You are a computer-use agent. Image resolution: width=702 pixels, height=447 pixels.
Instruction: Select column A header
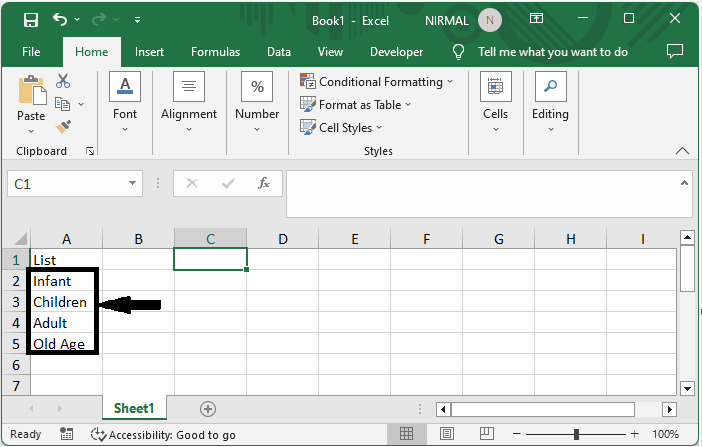coord(66,239)
